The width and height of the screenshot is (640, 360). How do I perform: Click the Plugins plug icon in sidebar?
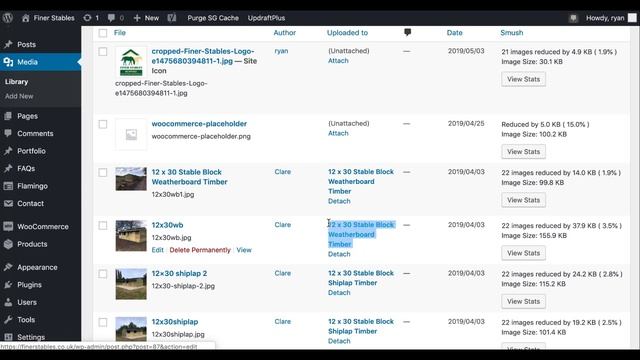[x=8, y=285]
